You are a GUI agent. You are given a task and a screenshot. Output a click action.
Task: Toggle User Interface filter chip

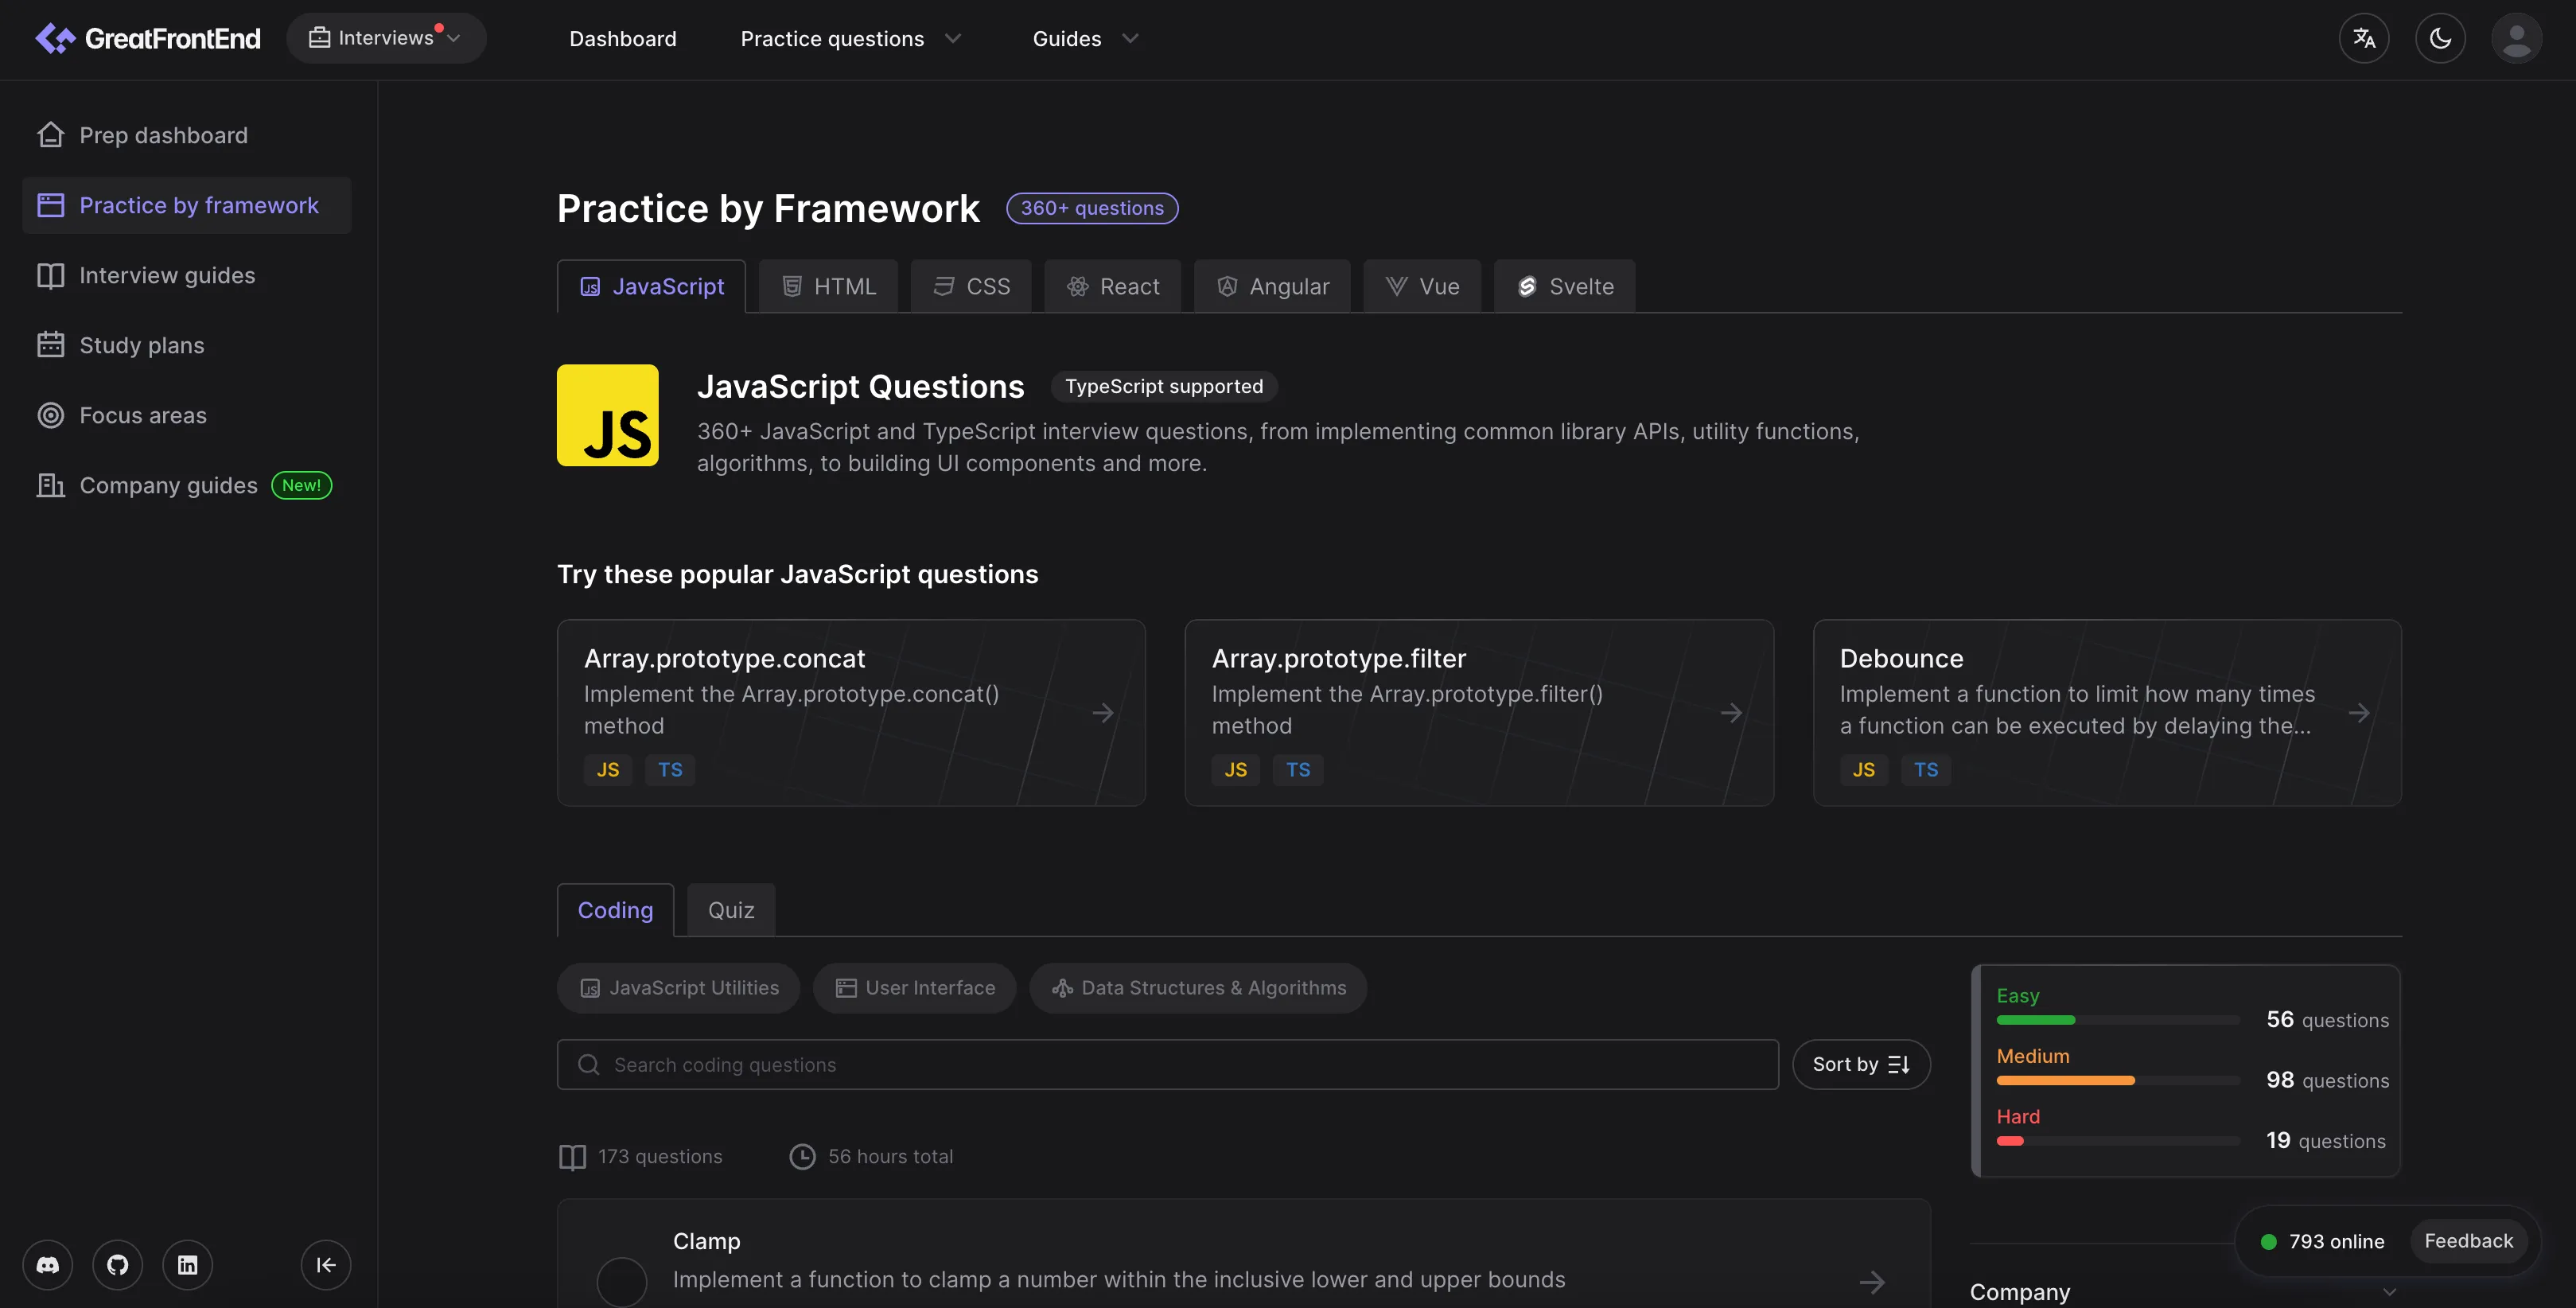[915, 988]
